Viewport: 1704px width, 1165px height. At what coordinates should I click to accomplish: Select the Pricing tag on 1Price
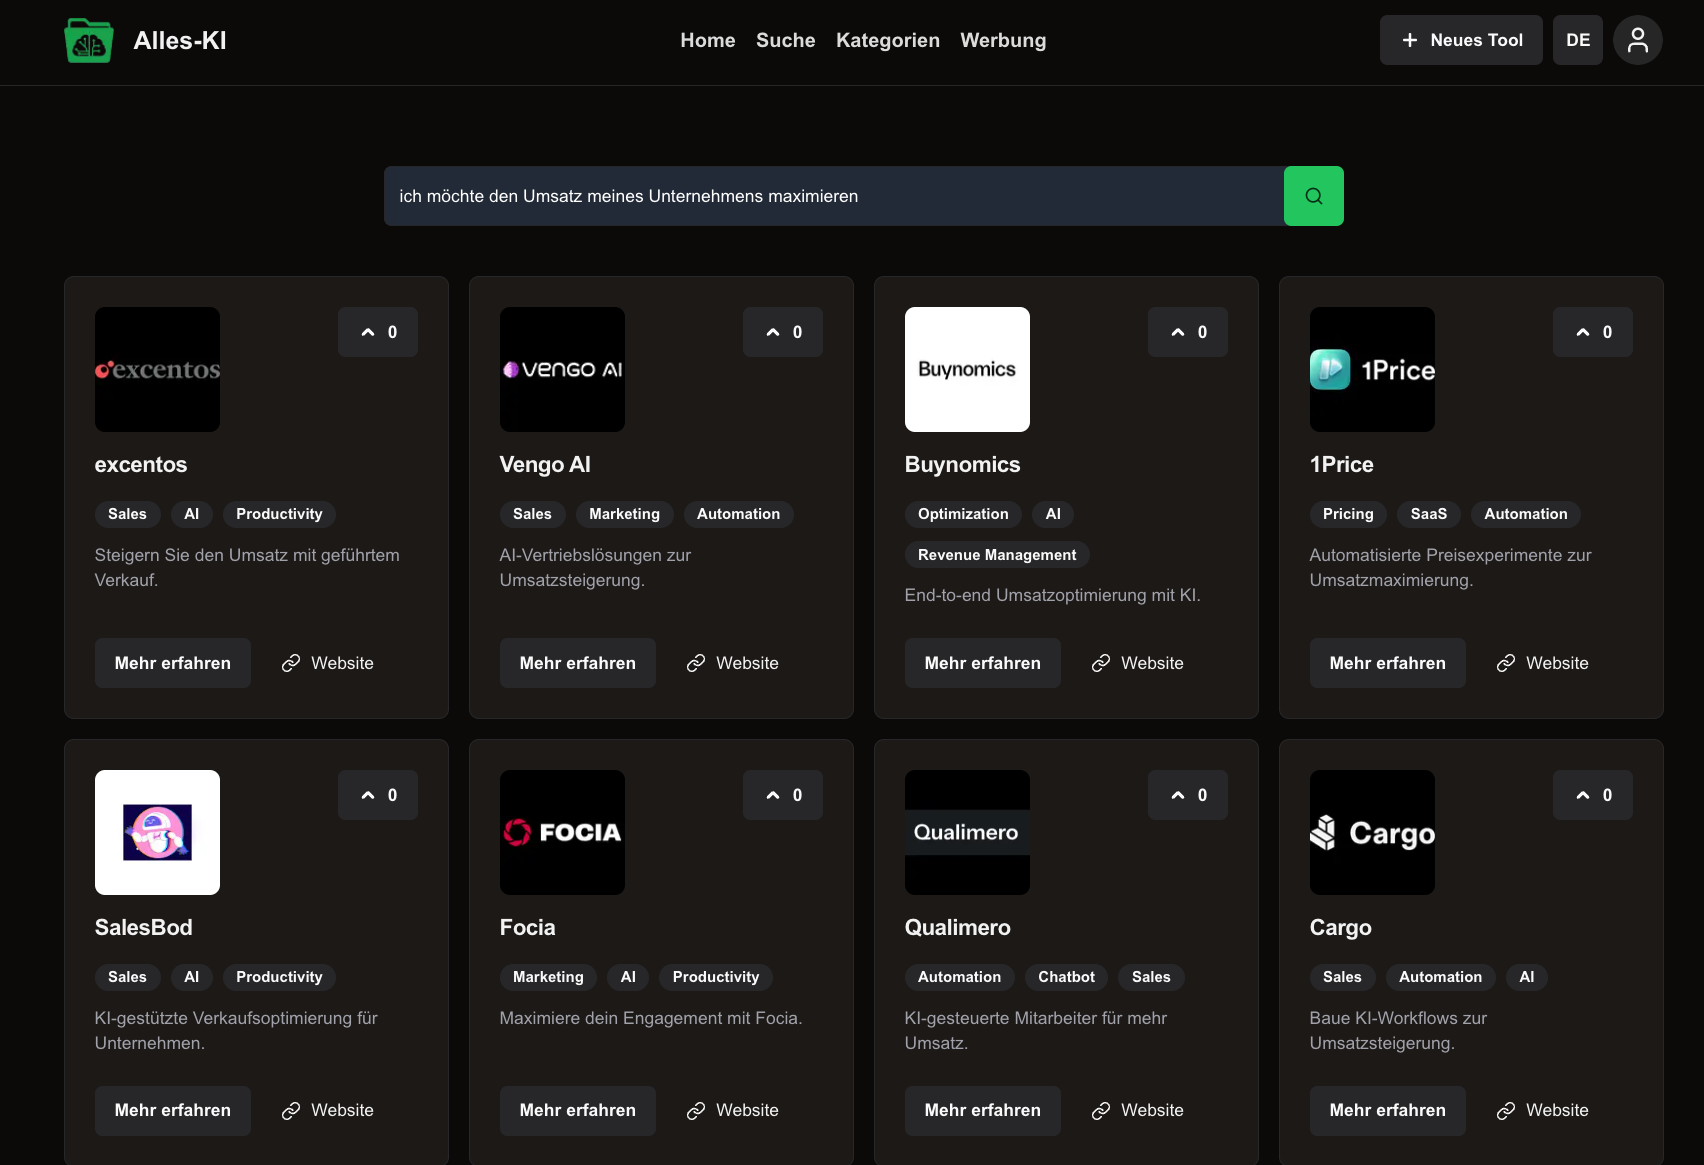pos(1348,514)
